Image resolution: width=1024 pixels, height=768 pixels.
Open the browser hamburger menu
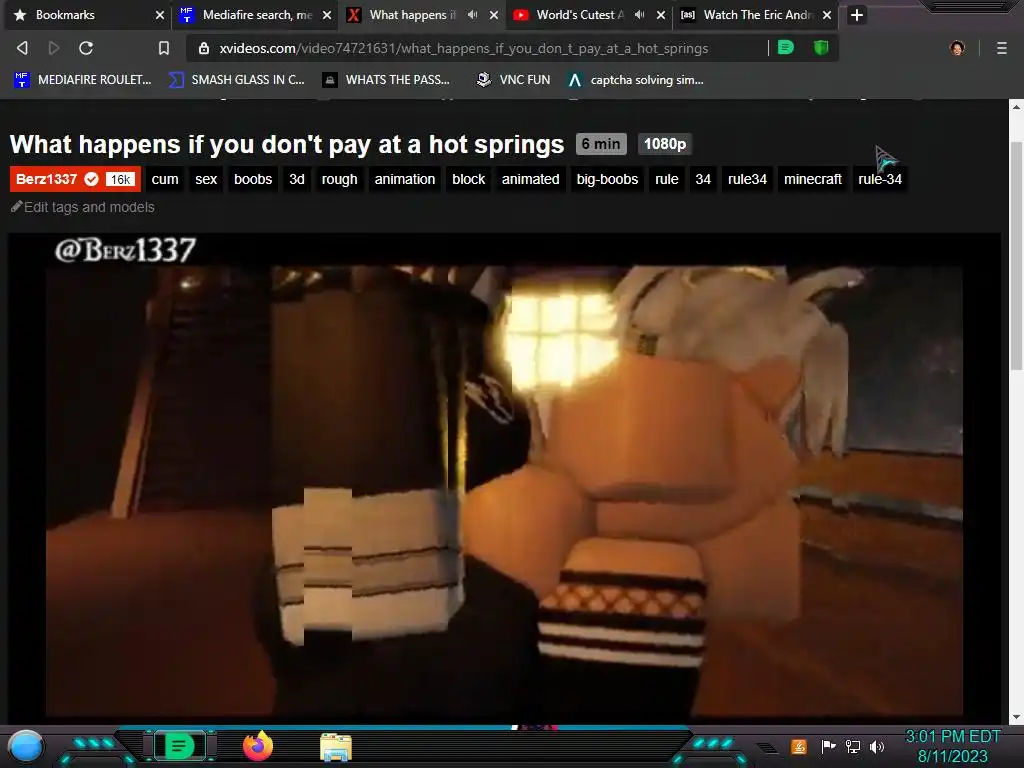click(1001, 48)
